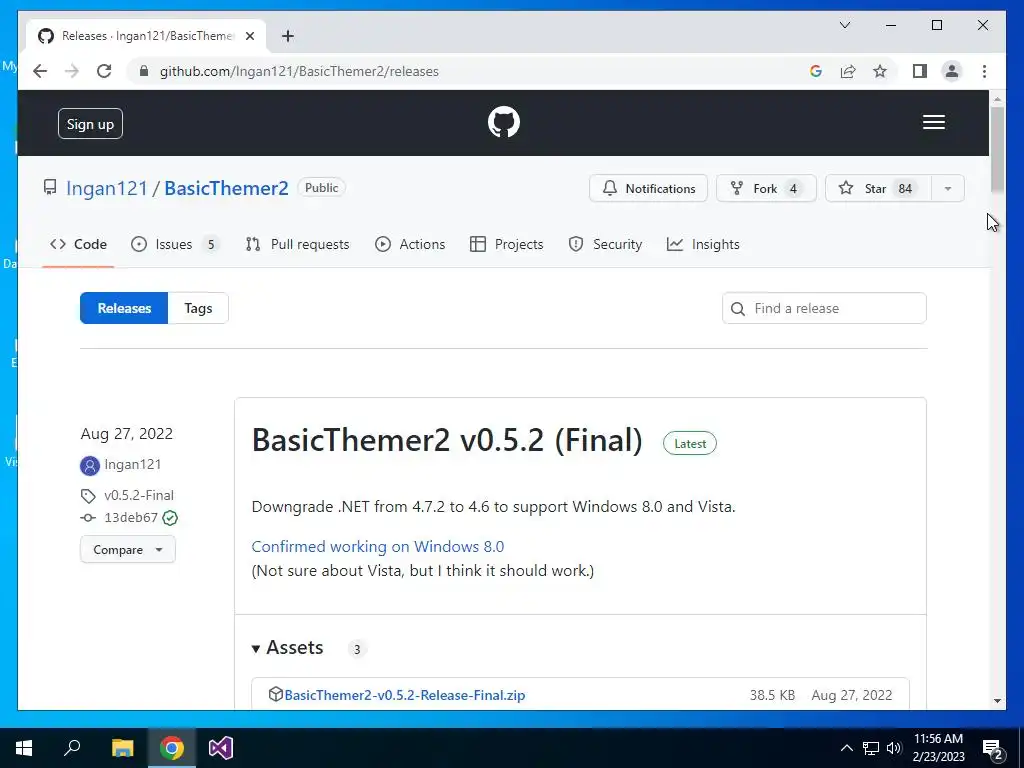Fork the repository
Viewport: 1024px width, 768px height.
coord(766,189)
